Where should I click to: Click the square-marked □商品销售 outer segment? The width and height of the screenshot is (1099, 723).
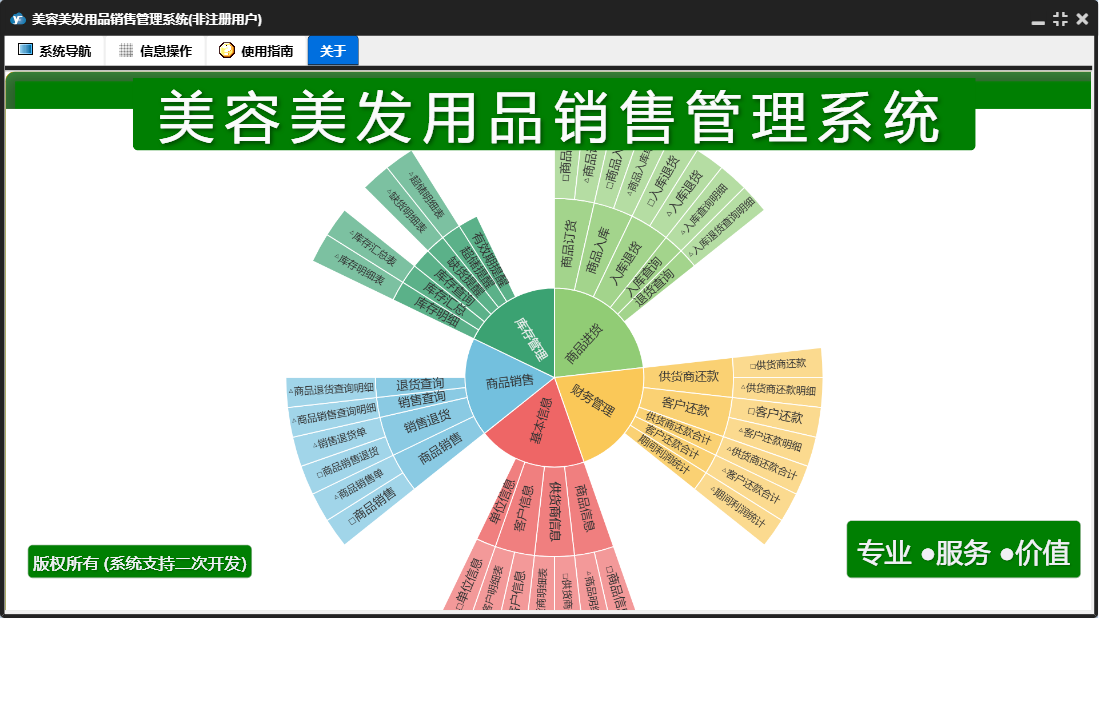click(373, 505)
